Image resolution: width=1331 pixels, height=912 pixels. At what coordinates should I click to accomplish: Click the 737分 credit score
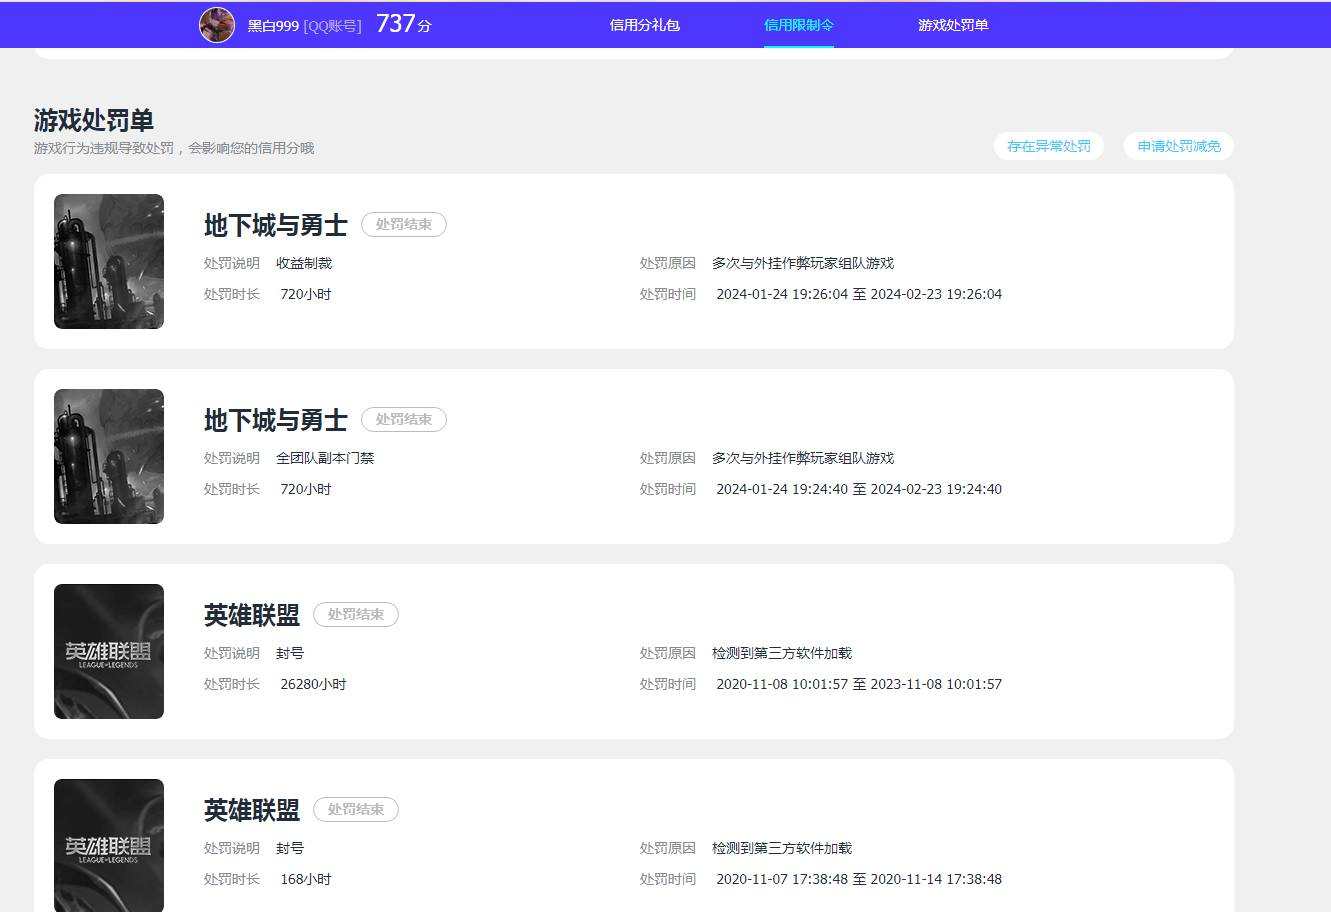tap(404, 24)
